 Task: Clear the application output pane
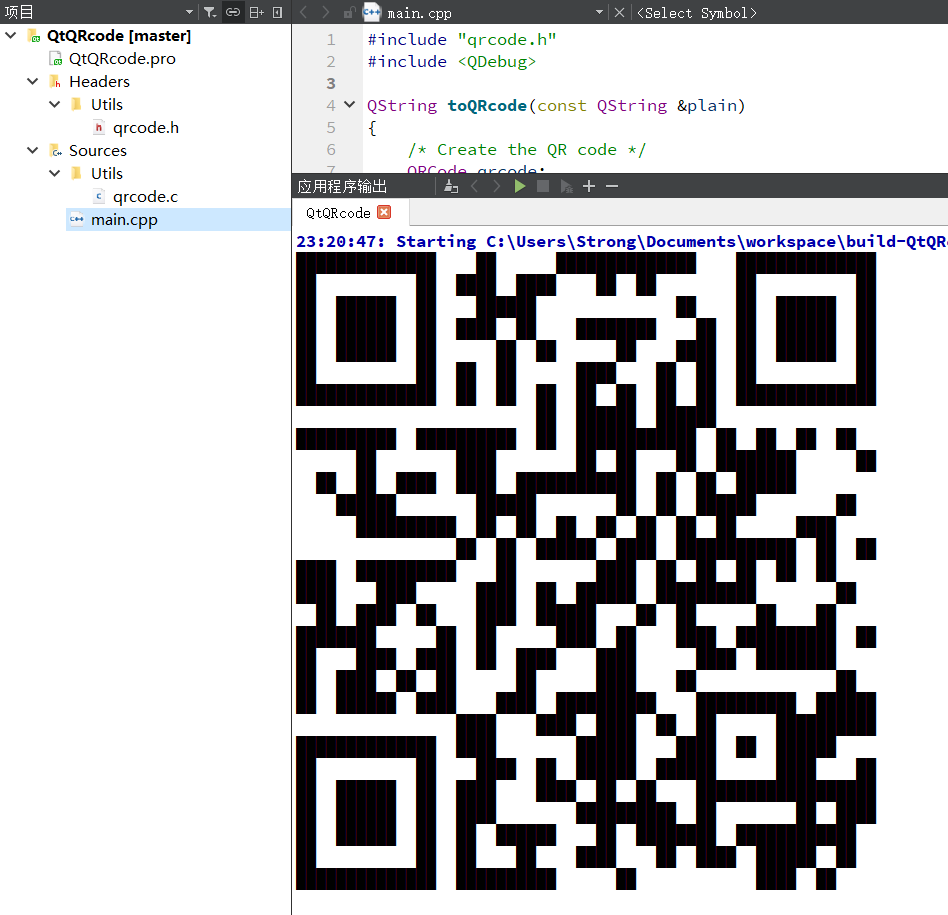(x=451, y=186)
